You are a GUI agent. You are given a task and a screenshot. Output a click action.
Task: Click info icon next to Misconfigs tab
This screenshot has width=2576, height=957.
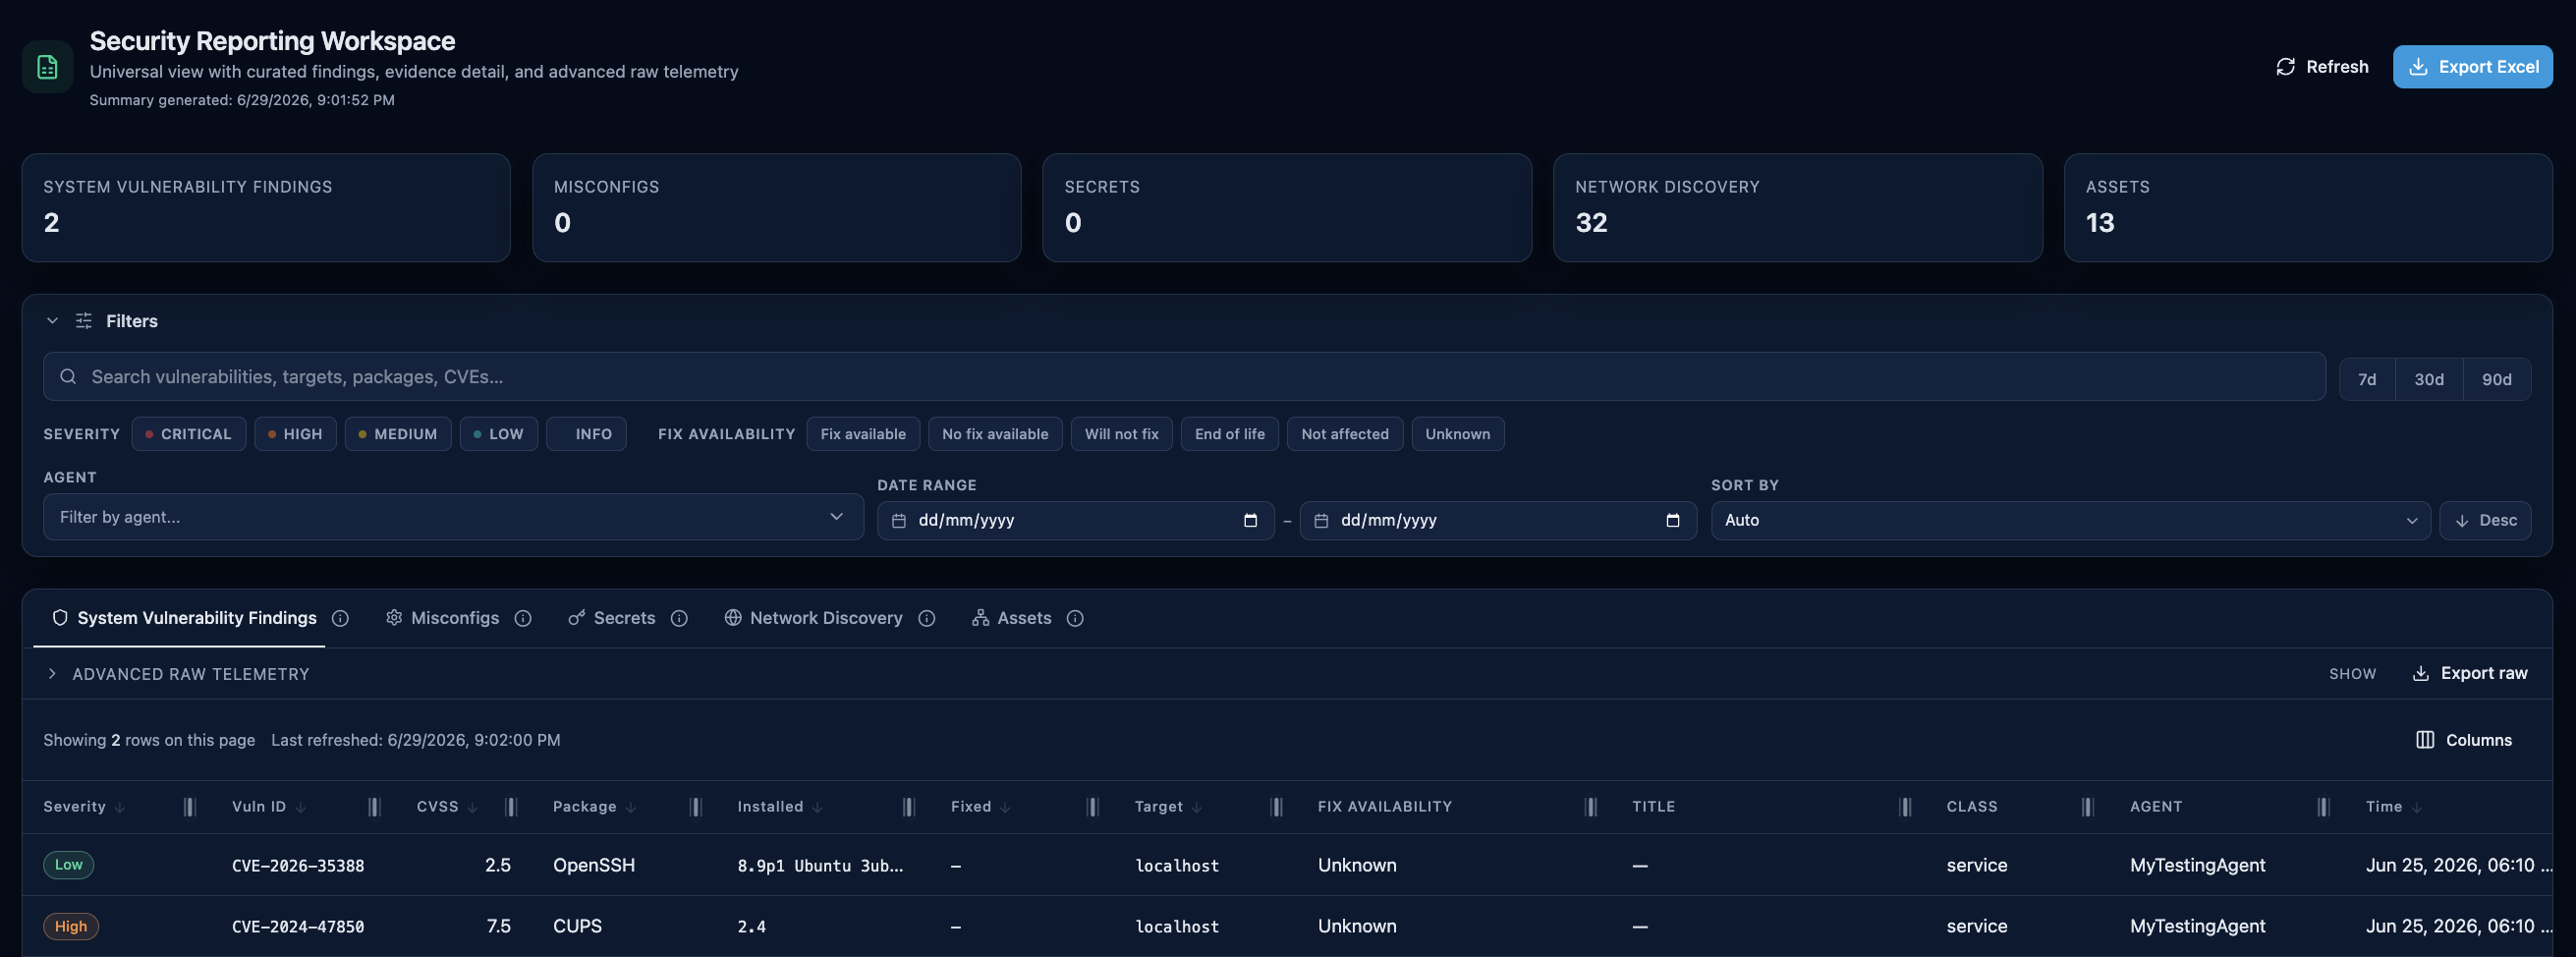(523, 618)
